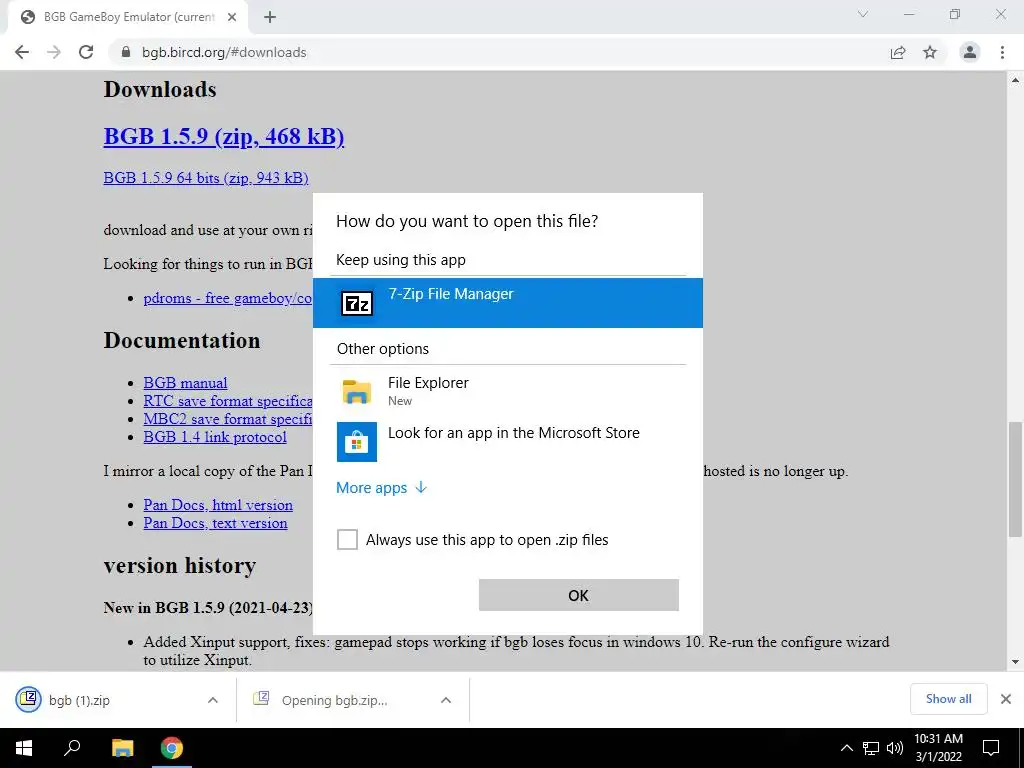Switch to BGB GameBoy Emulator tab
Screen dimensions: 1024x768
(128, 17)
